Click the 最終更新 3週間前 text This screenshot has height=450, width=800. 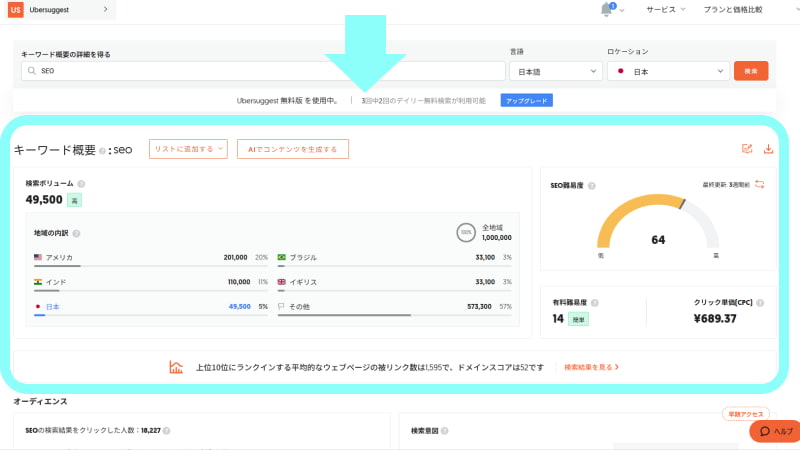726,184
